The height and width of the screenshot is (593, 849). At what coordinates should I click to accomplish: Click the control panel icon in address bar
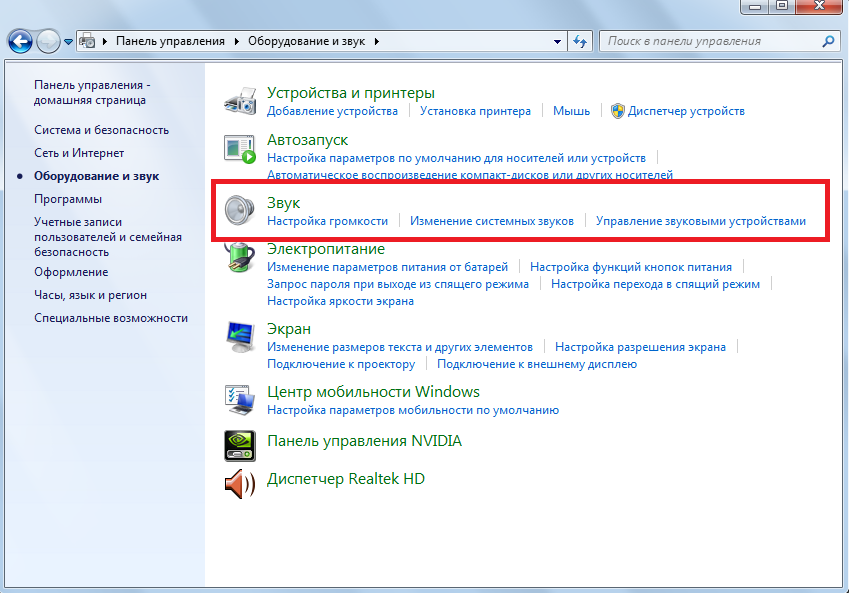tap(87, 41)
